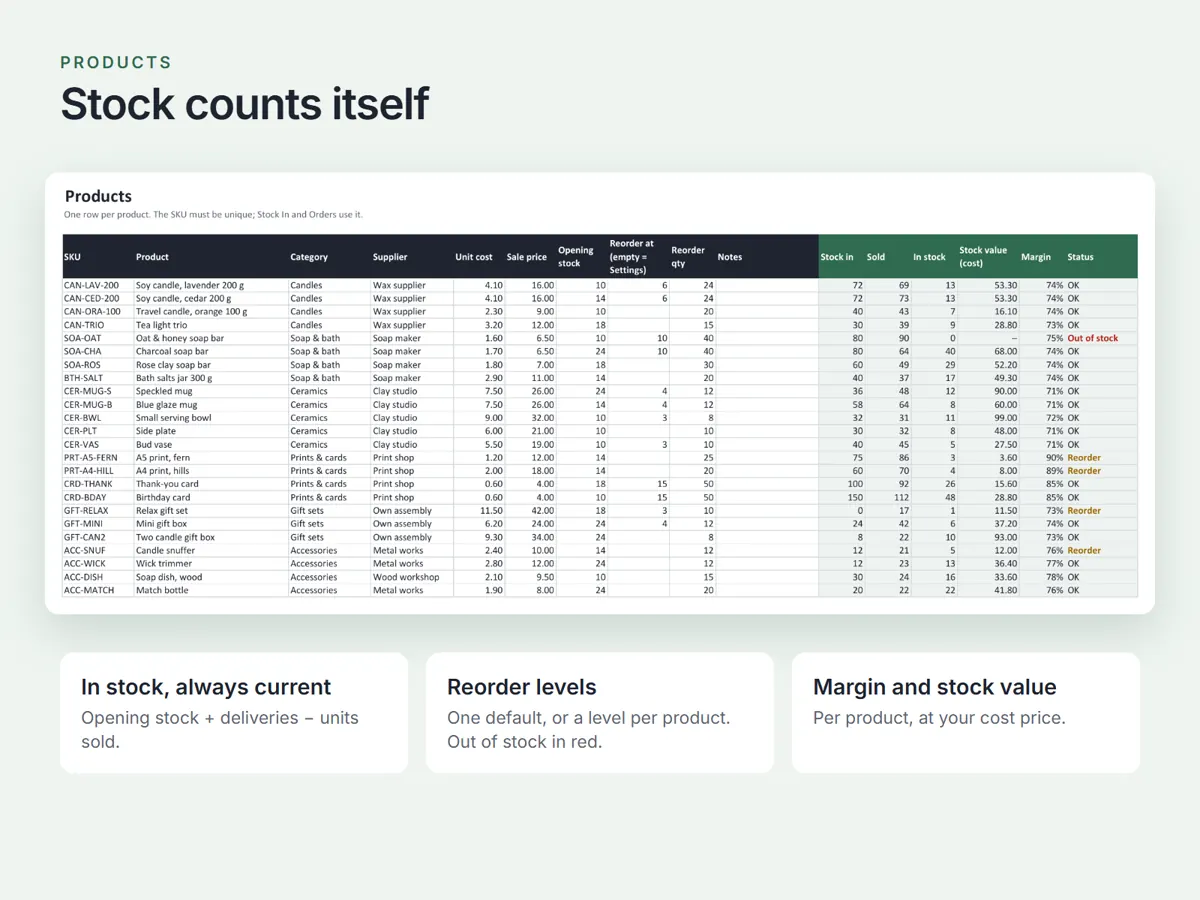Open the 'In stock, always current' card
1200x900 pixels.
[x=234, y=713]
